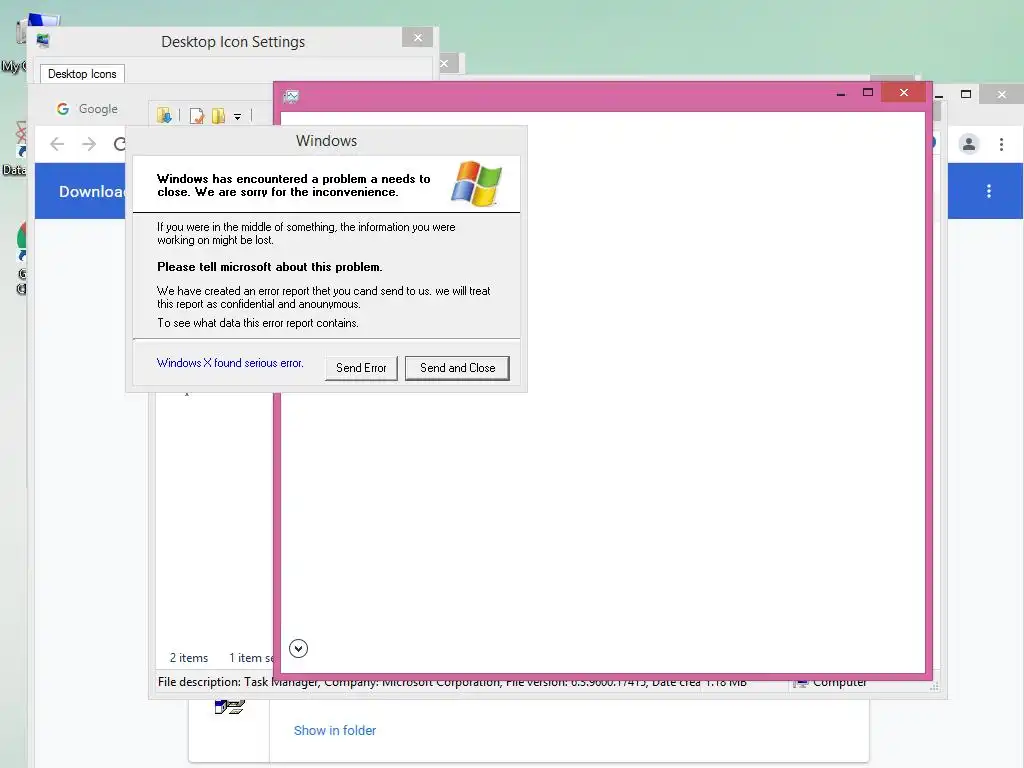Click the Explorer window resize grip
This screenshot has height=768, width=1024.
click(x=935, y=687)
